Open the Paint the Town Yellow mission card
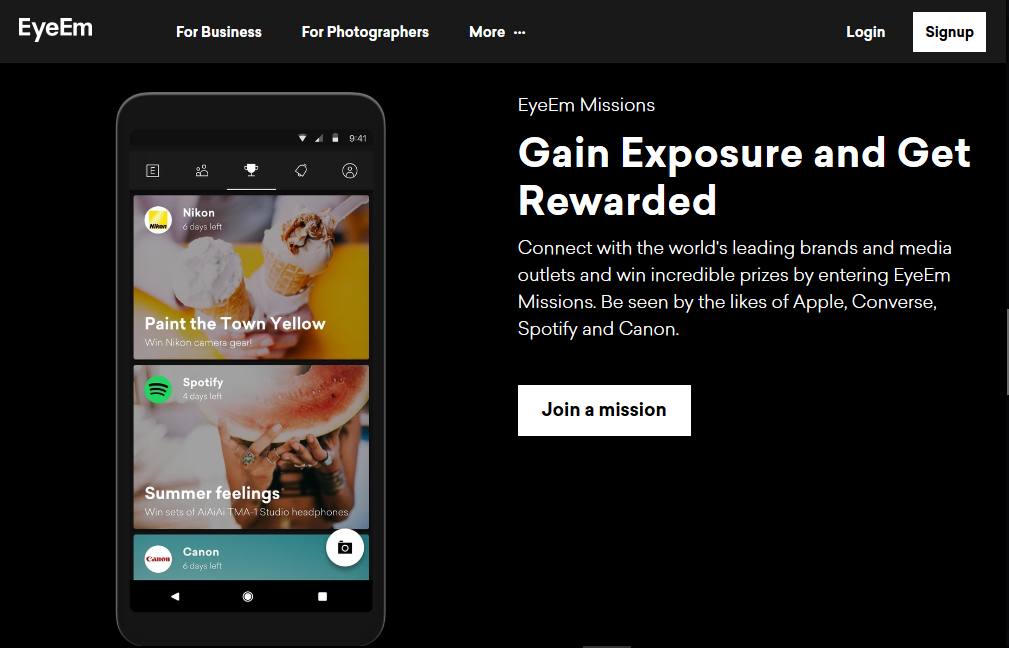 coord(251,277)
